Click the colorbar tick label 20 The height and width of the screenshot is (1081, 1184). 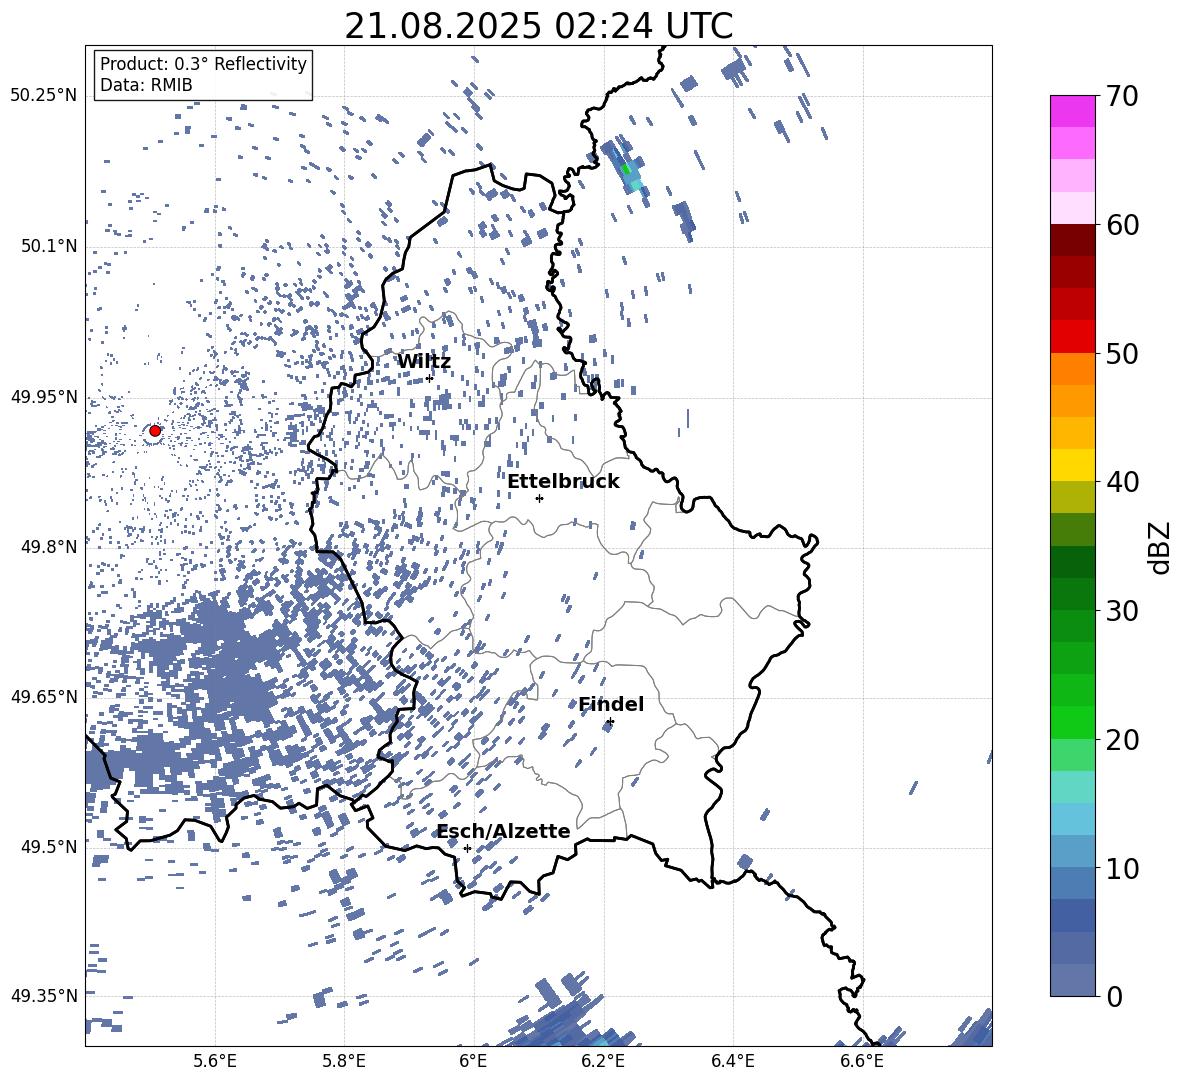pos(1122,740)
